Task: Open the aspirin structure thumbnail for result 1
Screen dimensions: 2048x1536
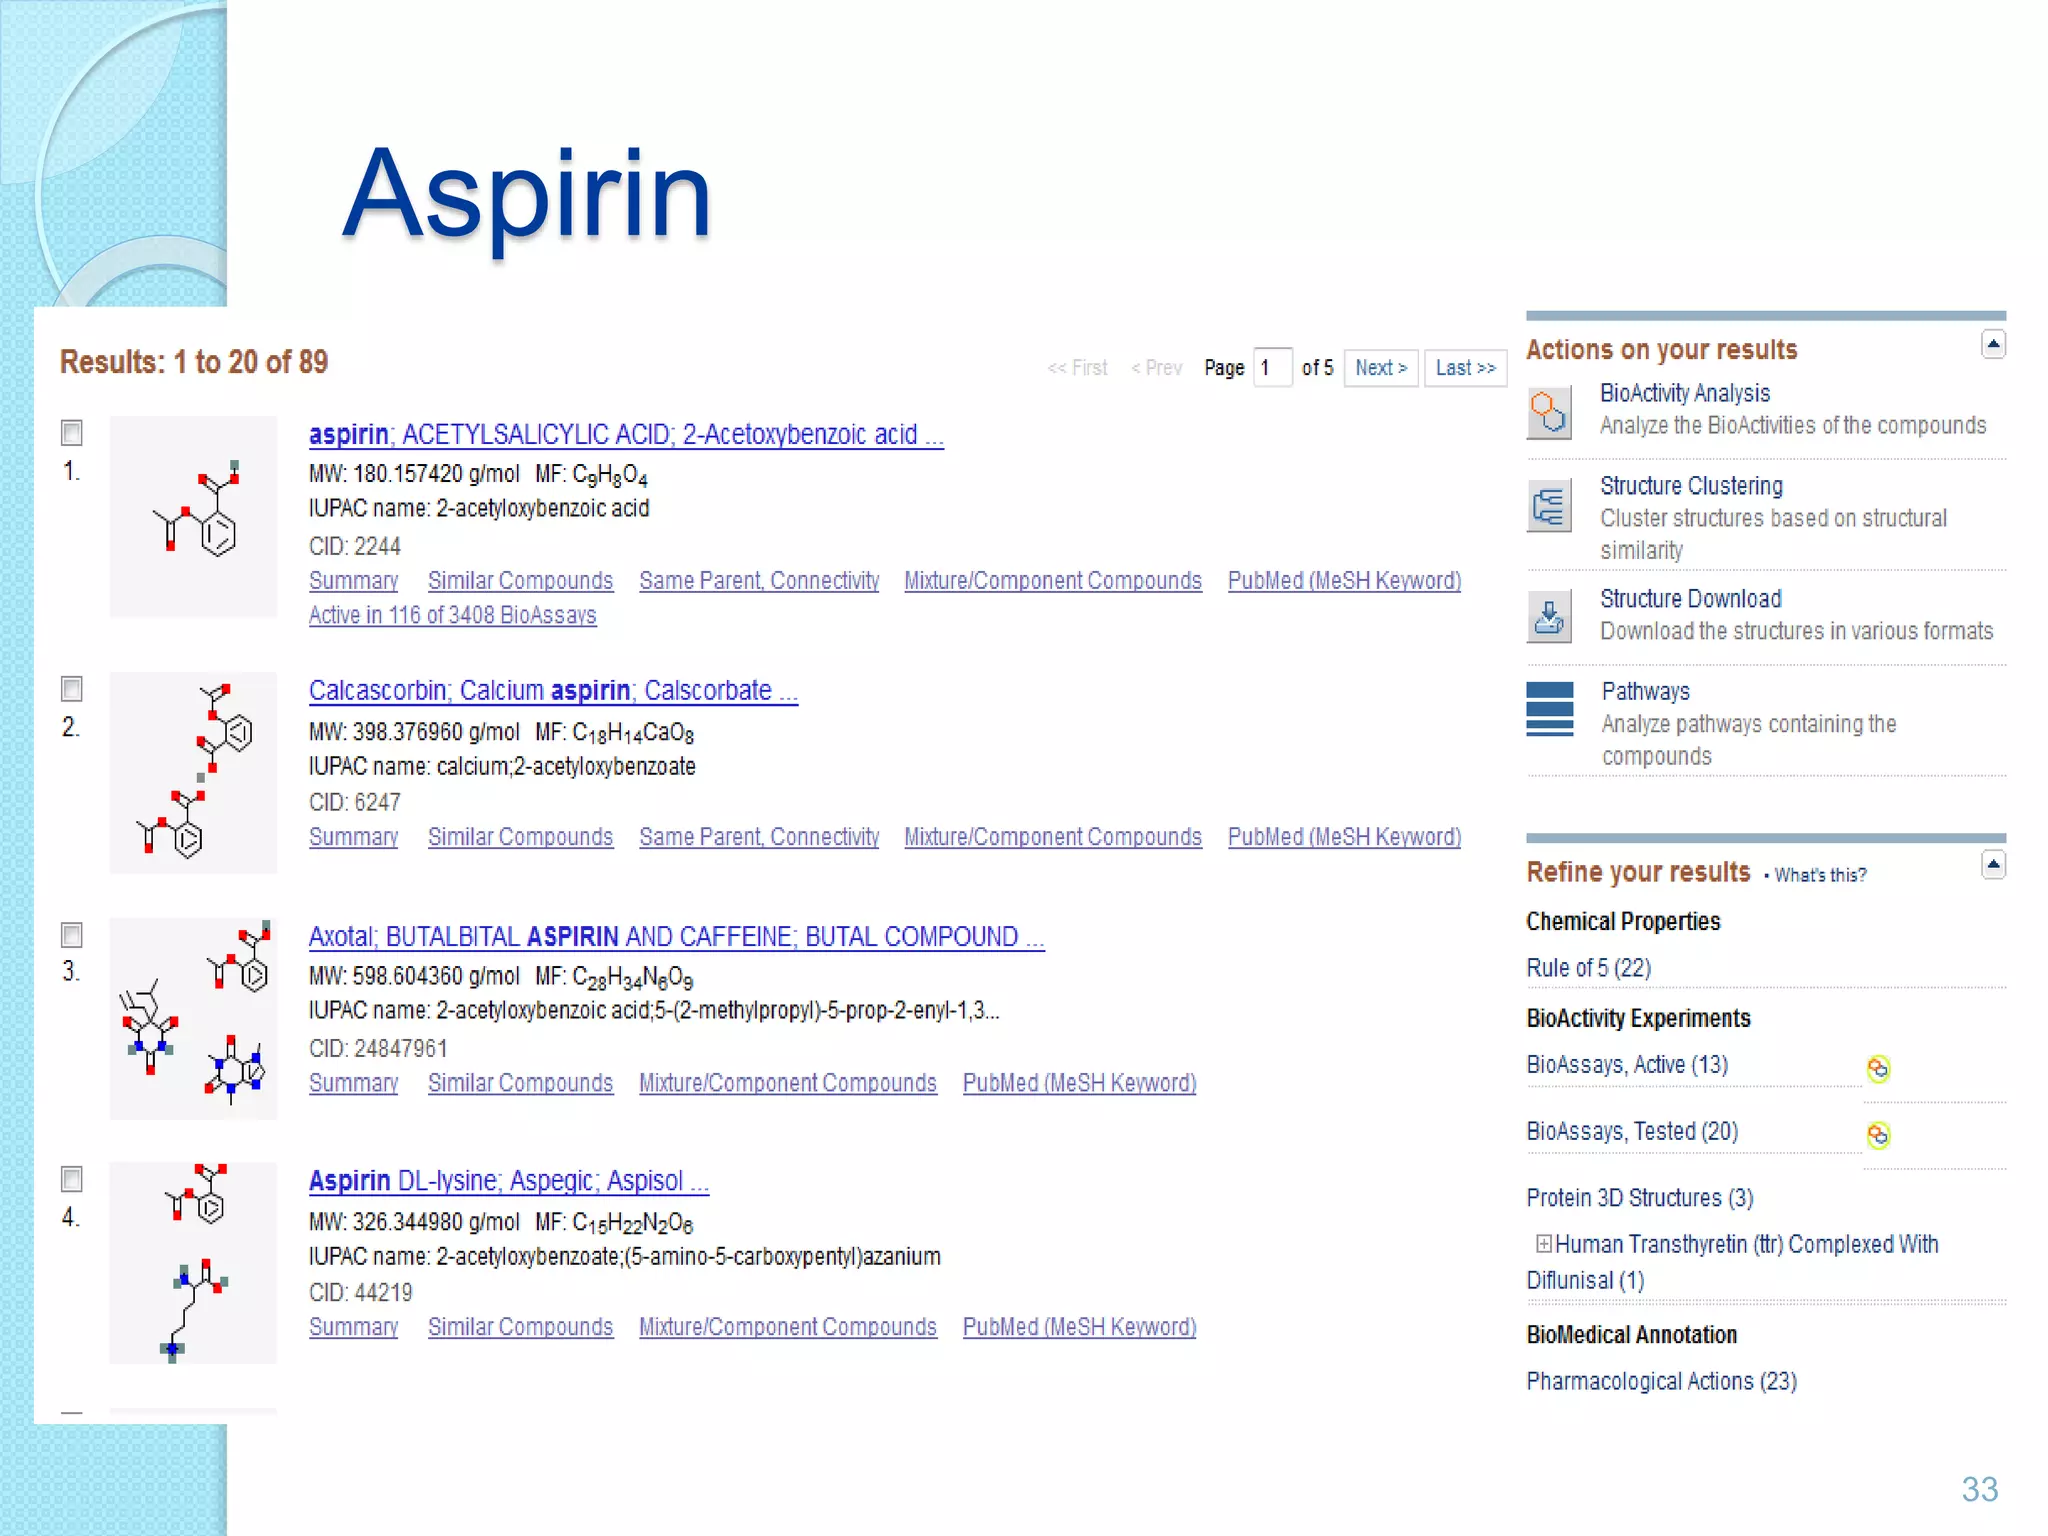Action: (x=193, y=516)
